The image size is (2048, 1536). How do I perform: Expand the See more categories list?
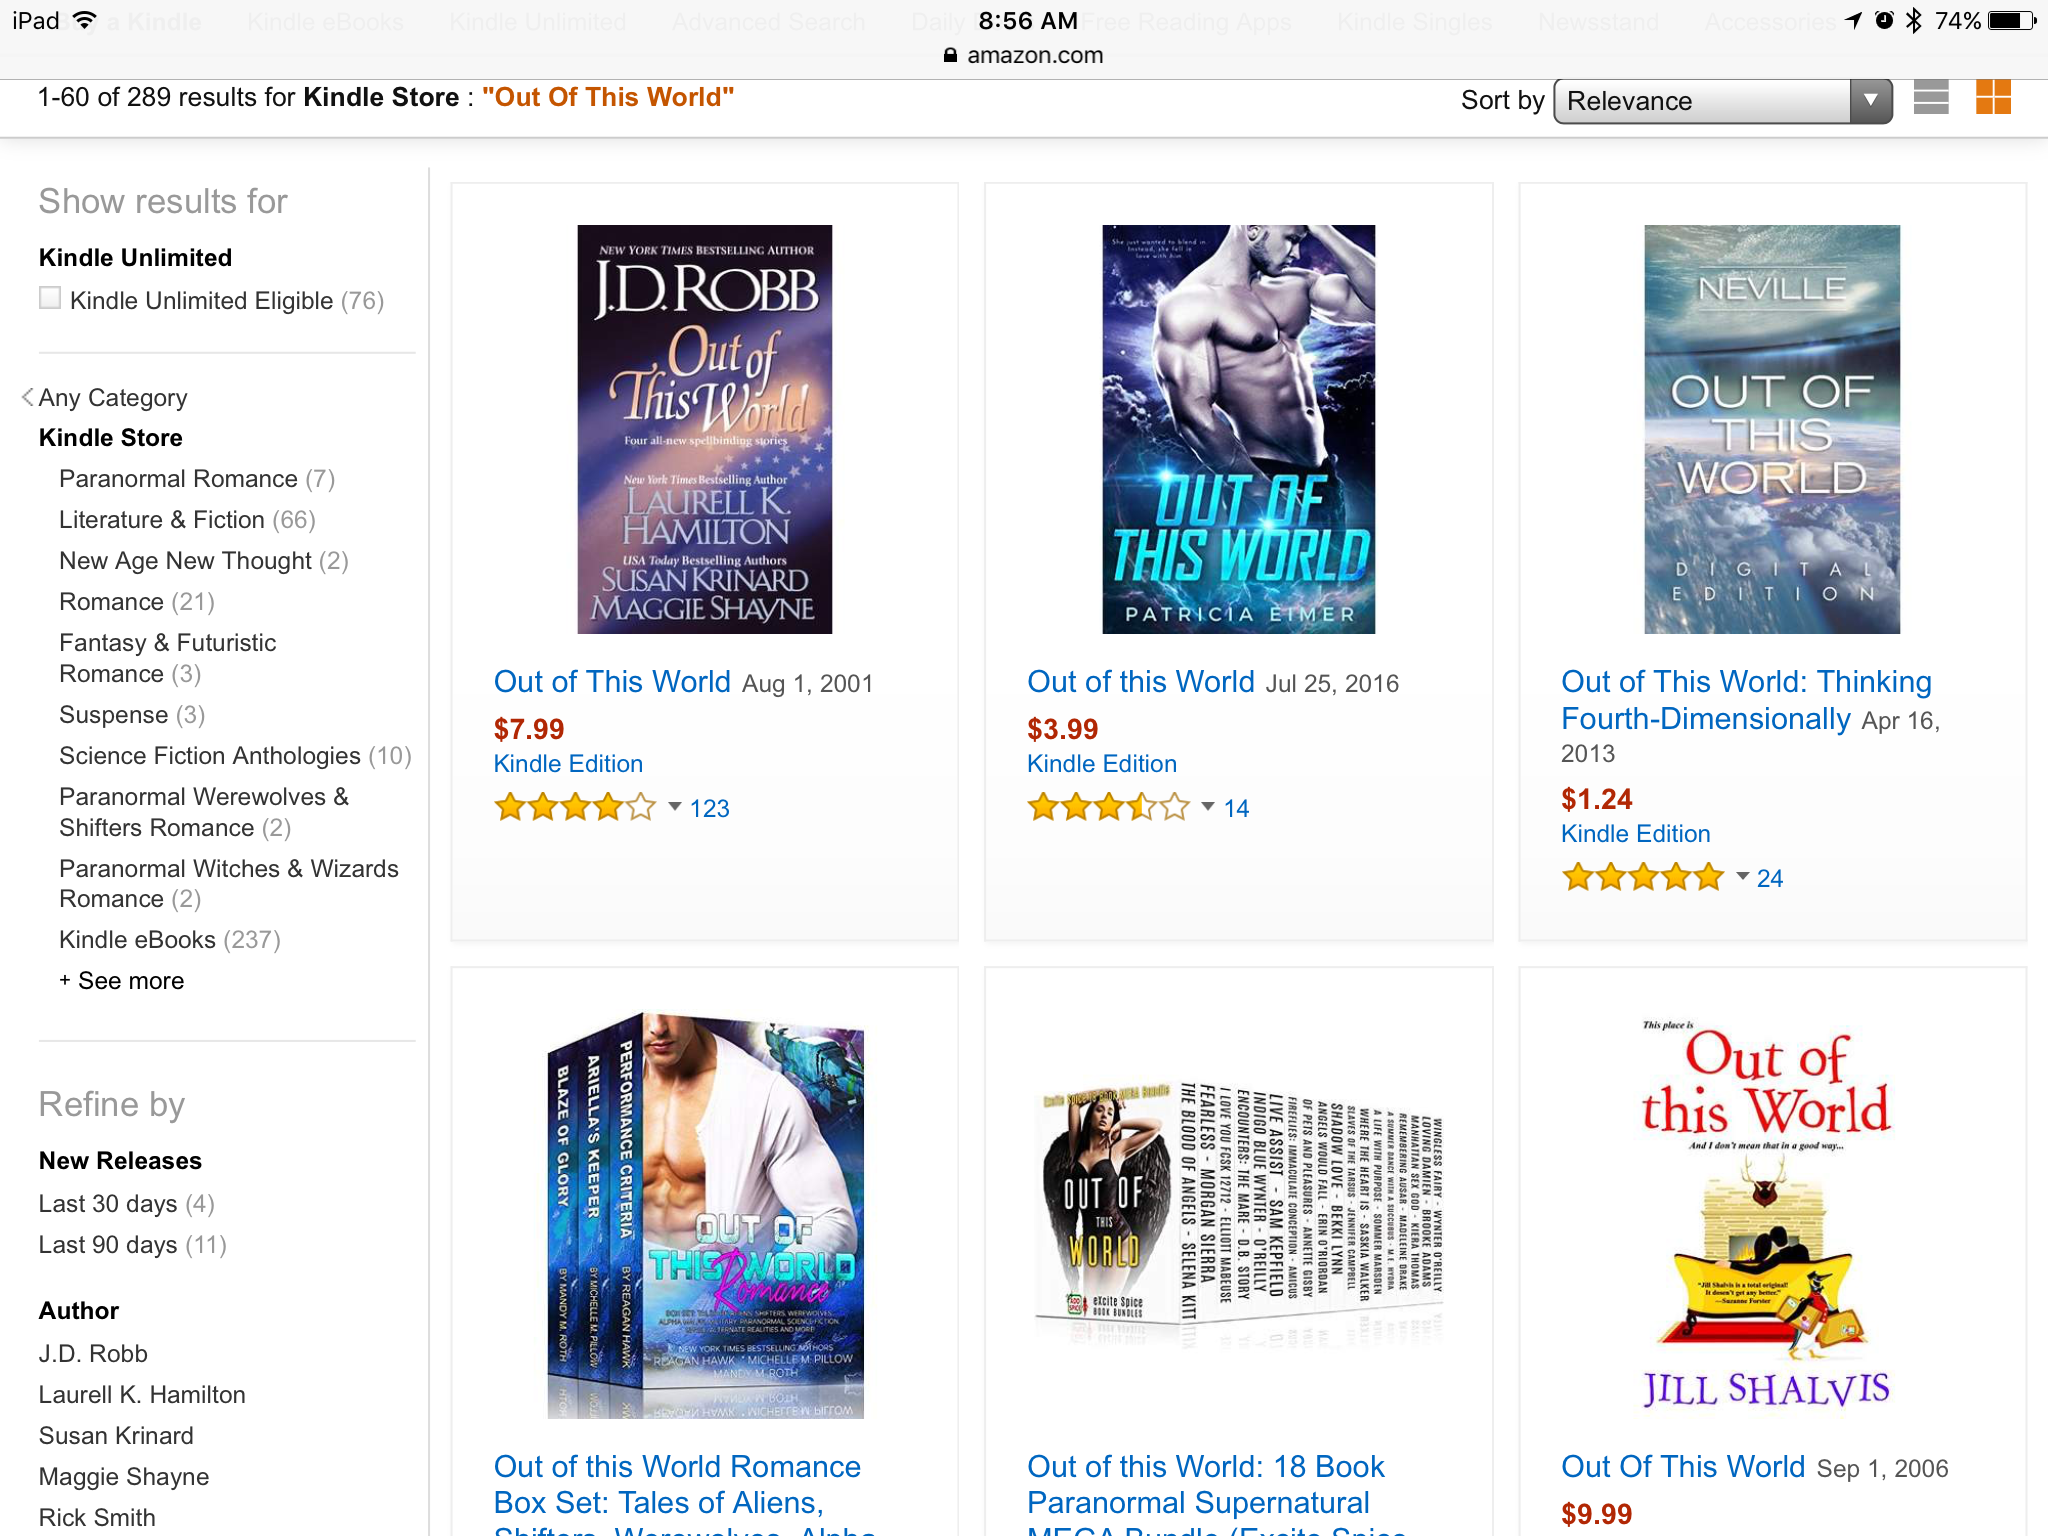(x=121, y=981)
